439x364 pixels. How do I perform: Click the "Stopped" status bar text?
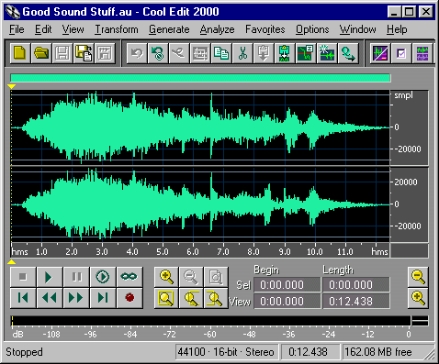click(x=24, y=352)
